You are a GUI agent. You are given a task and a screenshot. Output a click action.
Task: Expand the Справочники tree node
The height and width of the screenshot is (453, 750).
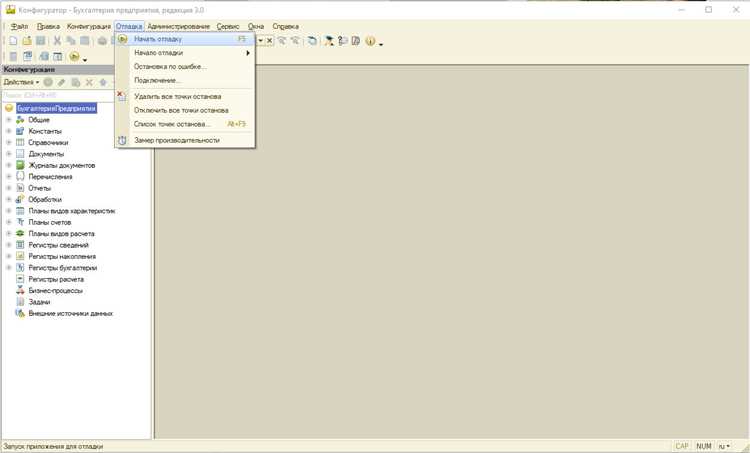point(9,142)
